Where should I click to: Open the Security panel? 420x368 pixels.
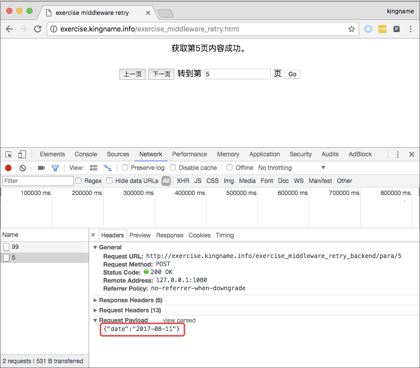pos(300,154)
